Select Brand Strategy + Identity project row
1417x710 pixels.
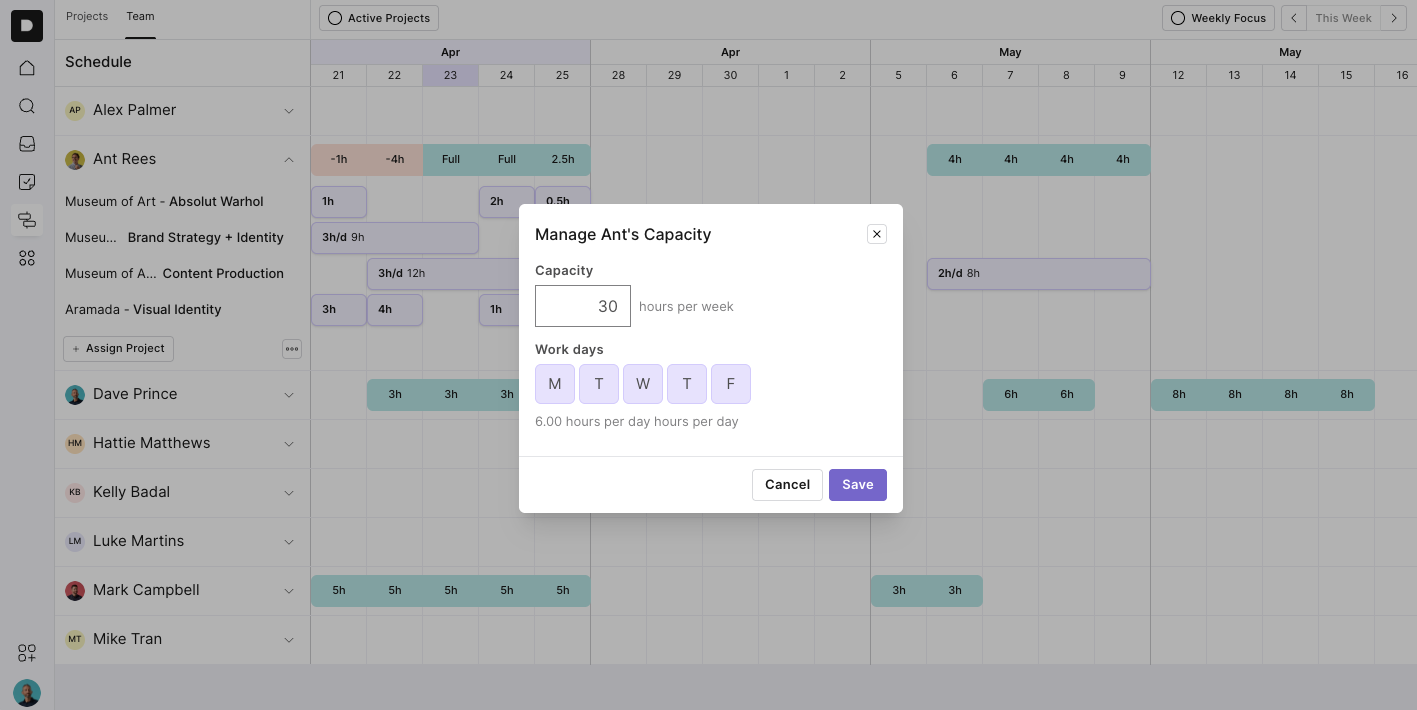(x=174, y=237)
